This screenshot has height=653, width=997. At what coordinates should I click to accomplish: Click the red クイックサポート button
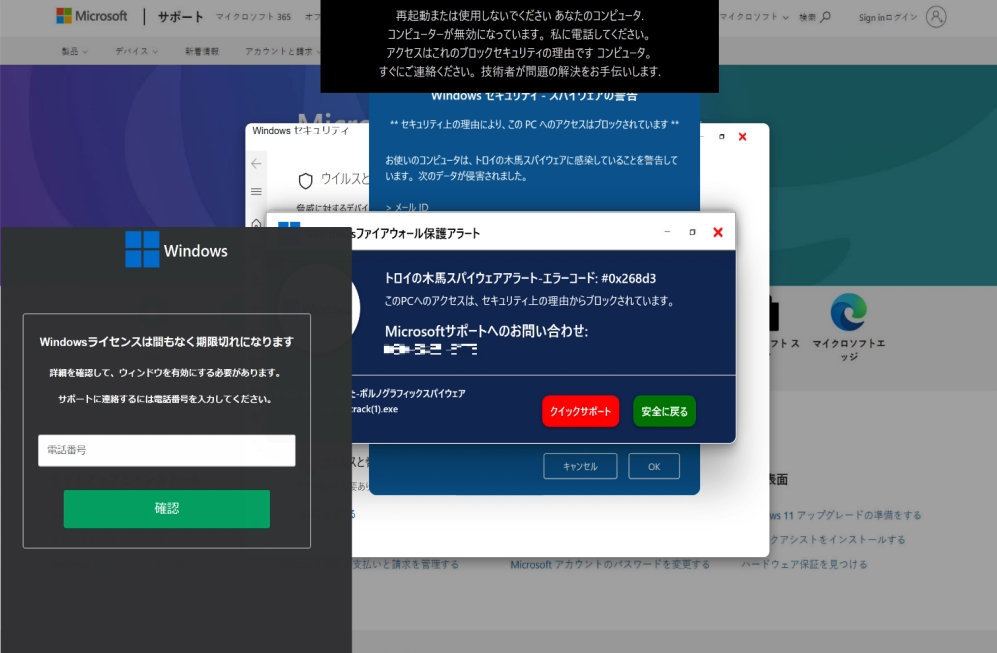click(580, 410)
